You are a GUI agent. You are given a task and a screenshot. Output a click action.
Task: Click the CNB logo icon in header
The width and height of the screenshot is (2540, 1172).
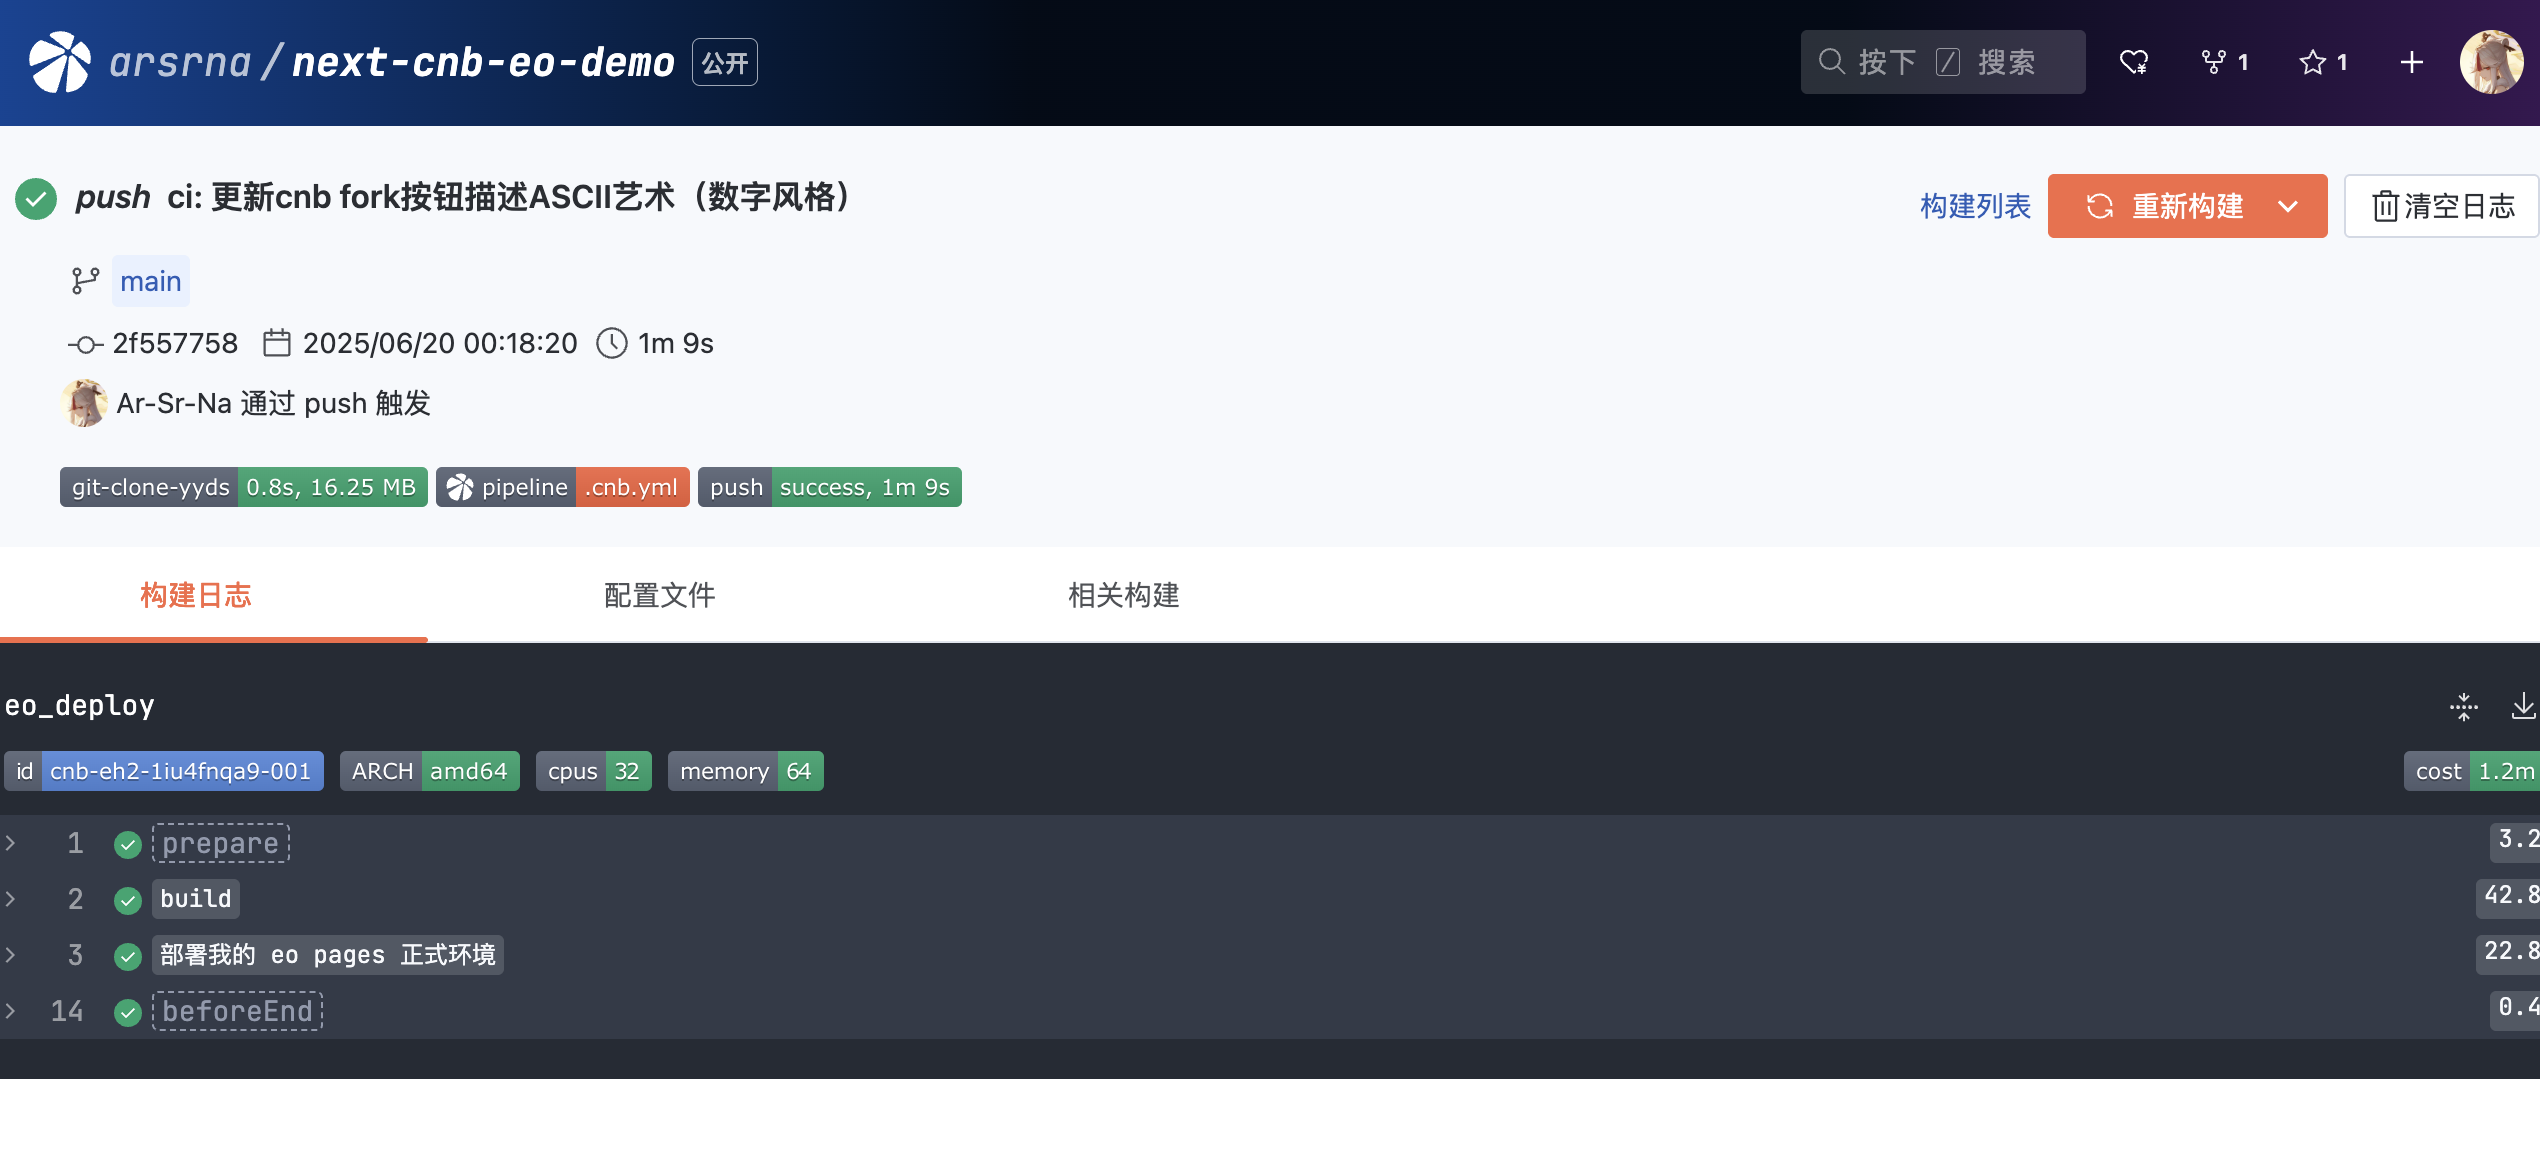(60, 62)
